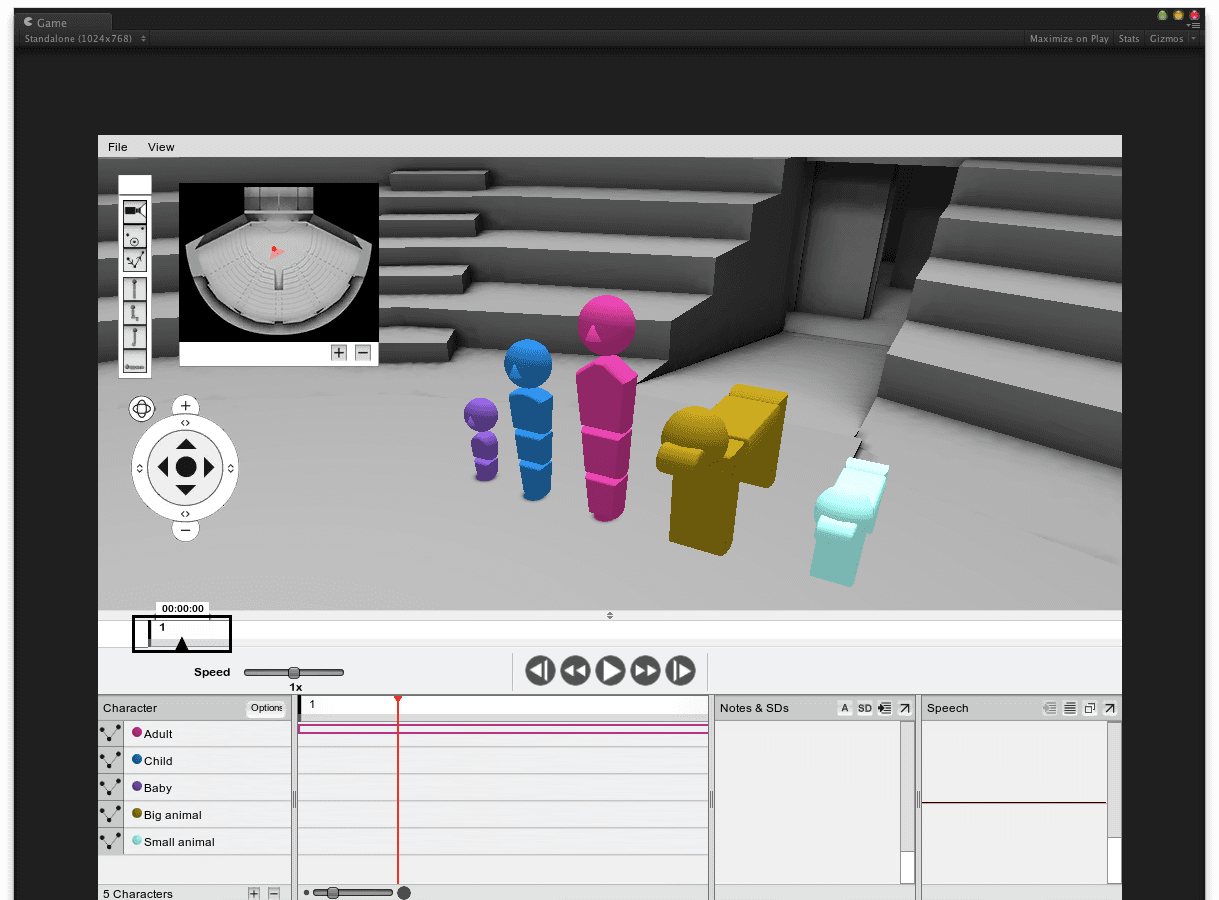Select the camera view tool icon
Screen dimensions: 1219x900
[x=135, y=212]
